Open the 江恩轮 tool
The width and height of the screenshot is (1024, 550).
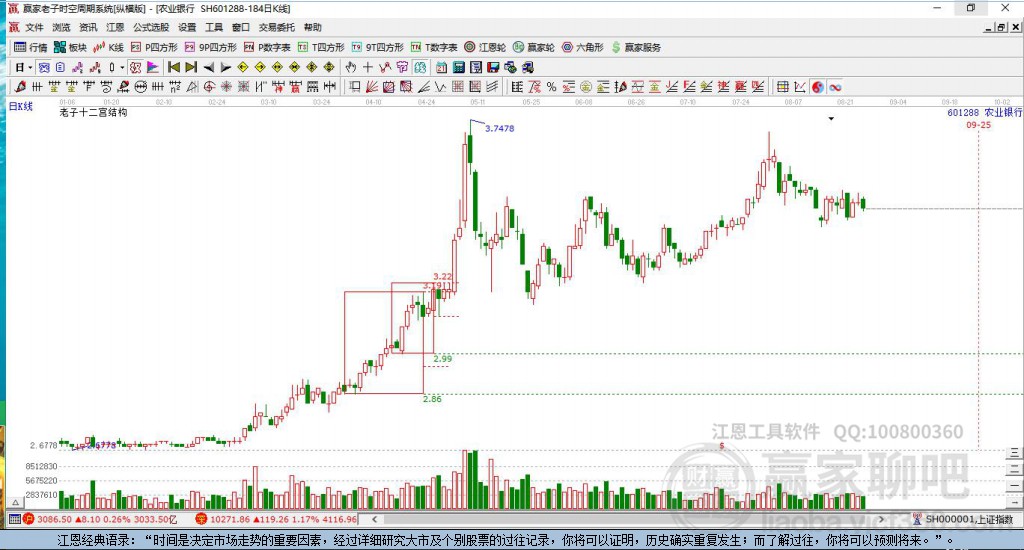[485, 47]
